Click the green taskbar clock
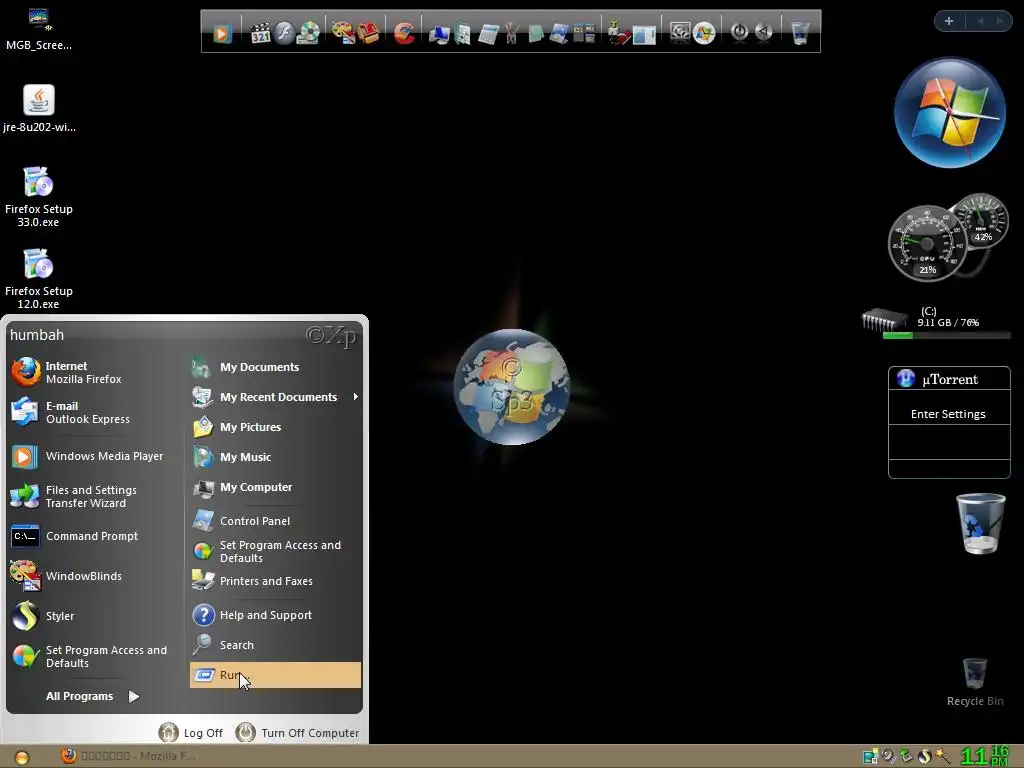The height and width of the screenshot is (768, 1024). tap(985, 756)
